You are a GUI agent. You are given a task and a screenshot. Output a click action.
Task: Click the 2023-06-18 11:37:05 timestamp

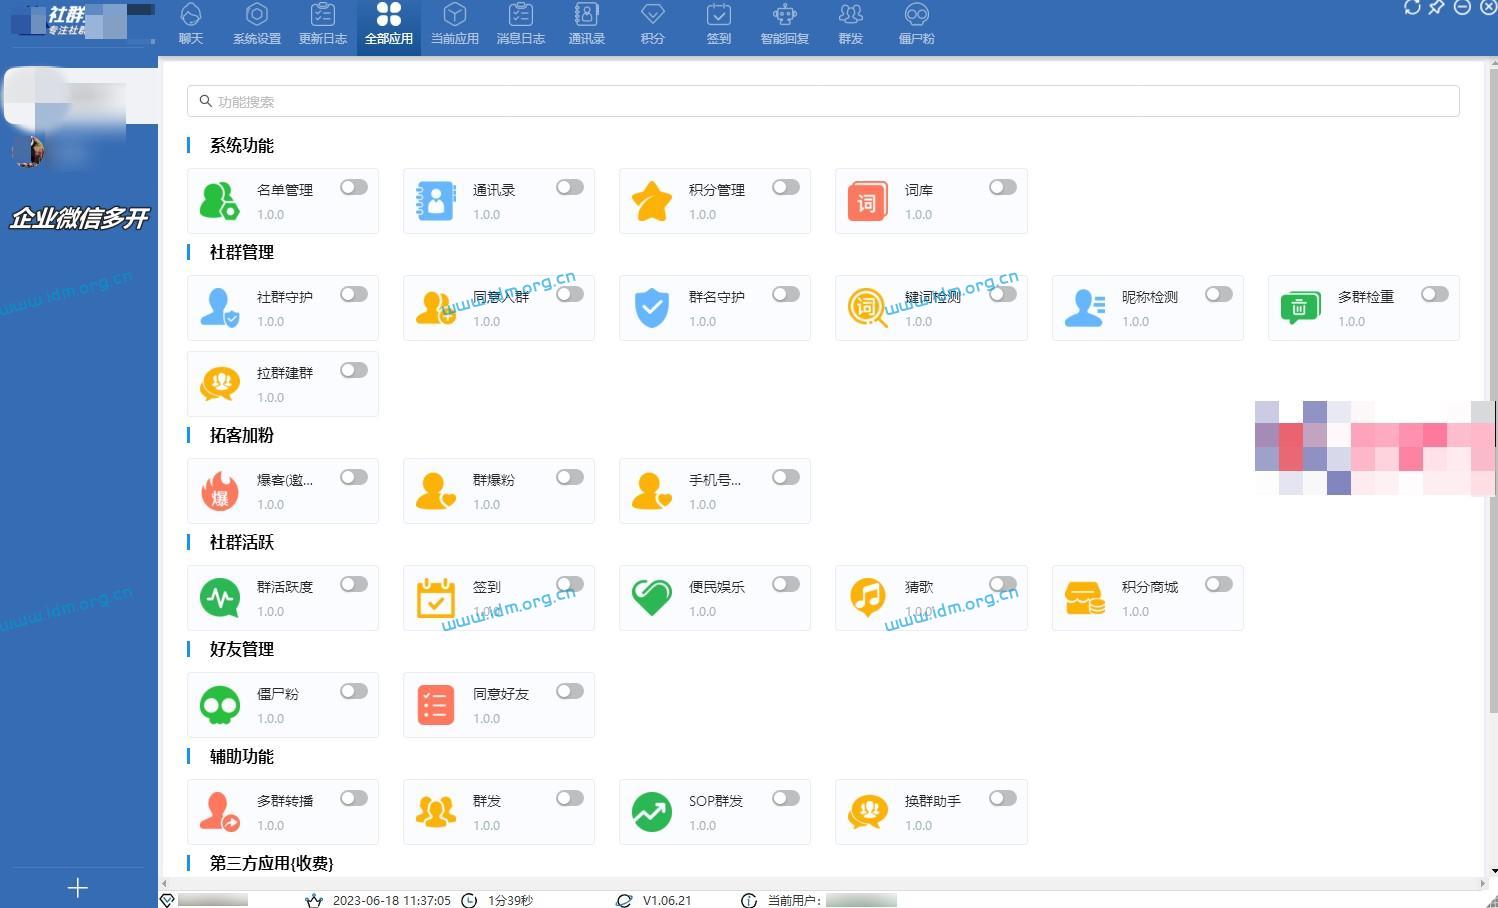[391, 900]
